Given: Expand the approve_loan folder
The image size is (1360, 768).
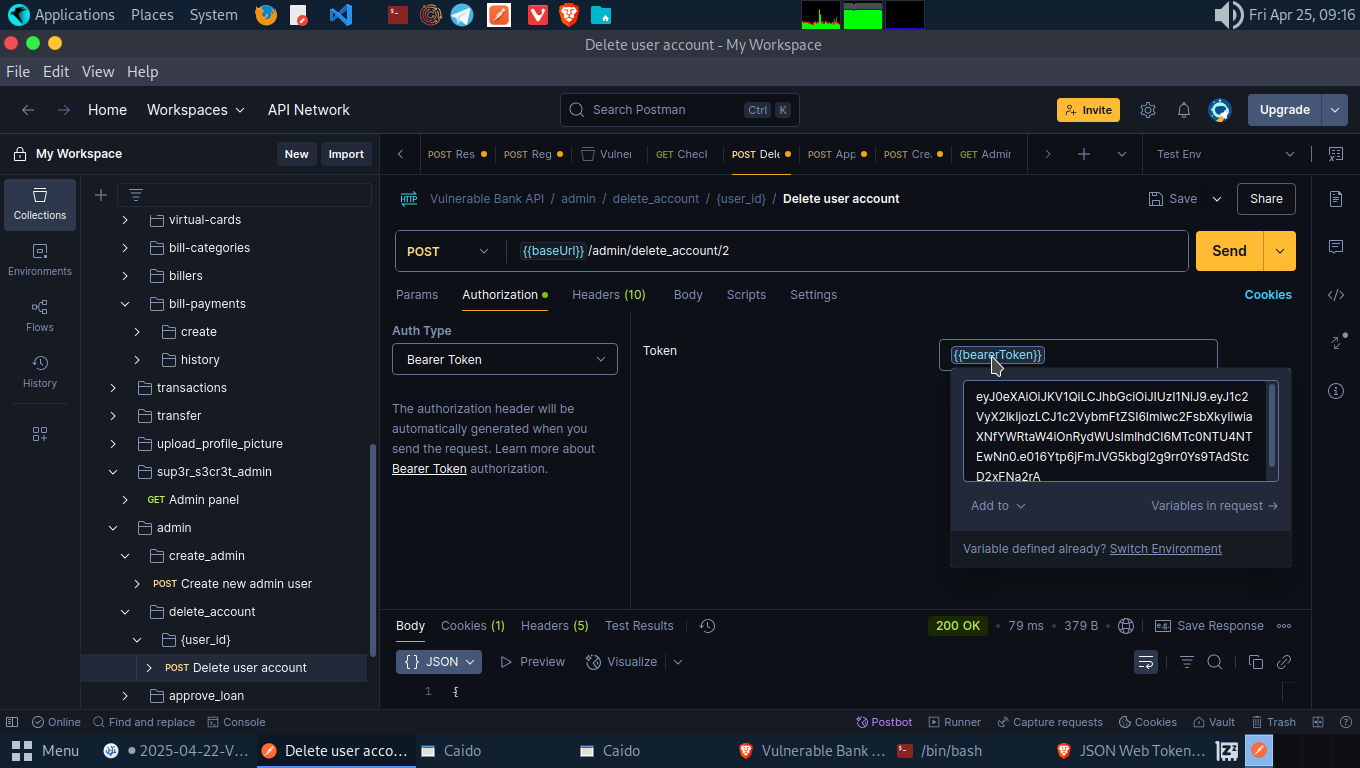Looking at the screenshot, I should [125, 696].
